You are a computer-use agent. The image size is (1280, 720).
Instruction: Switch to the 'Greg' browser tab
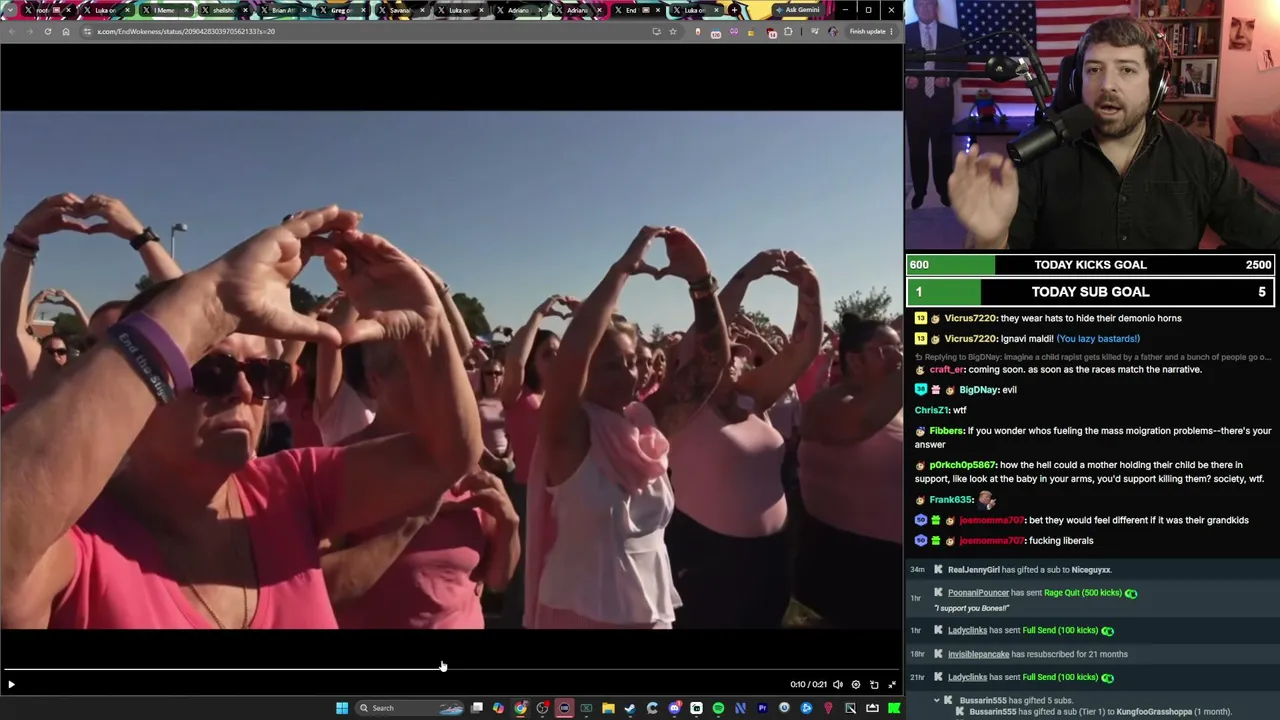point(341,10)
